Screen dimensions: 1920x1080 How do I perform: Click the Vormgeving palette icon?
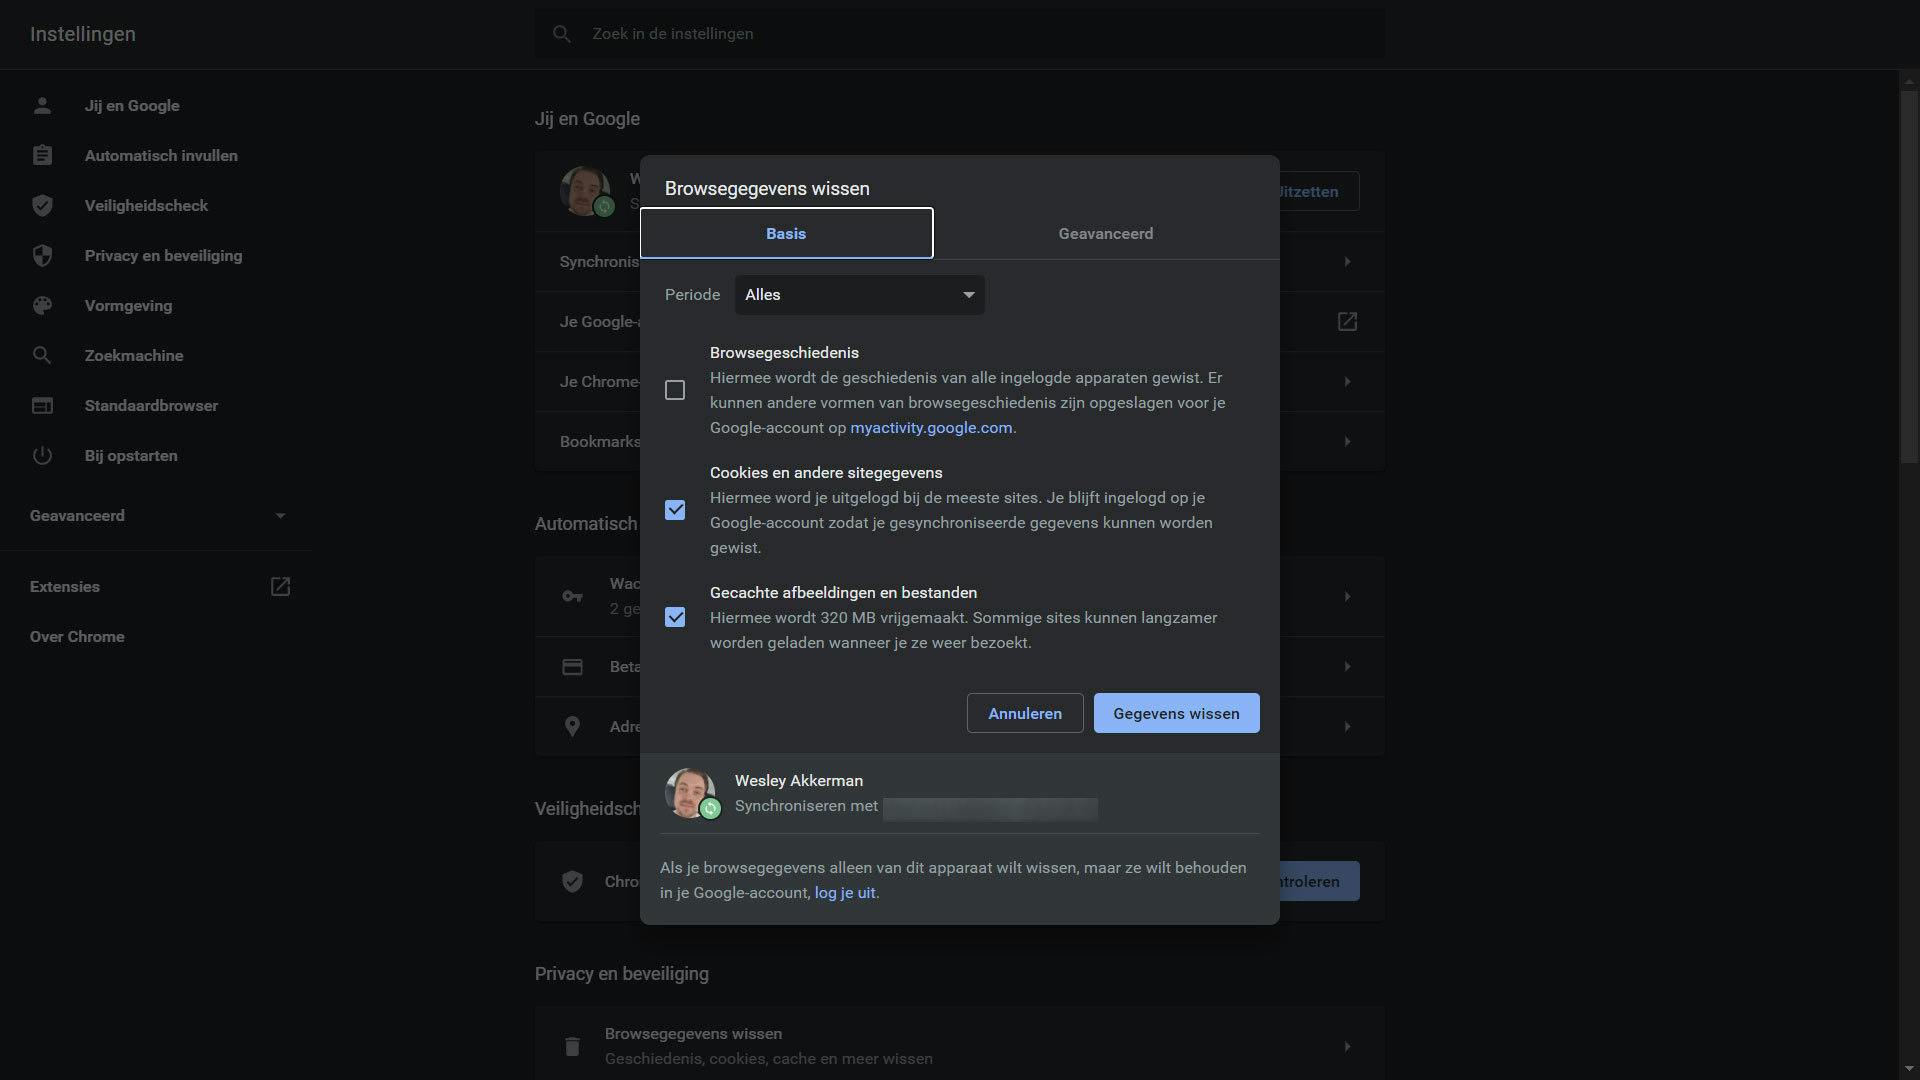tap(42, 305)
